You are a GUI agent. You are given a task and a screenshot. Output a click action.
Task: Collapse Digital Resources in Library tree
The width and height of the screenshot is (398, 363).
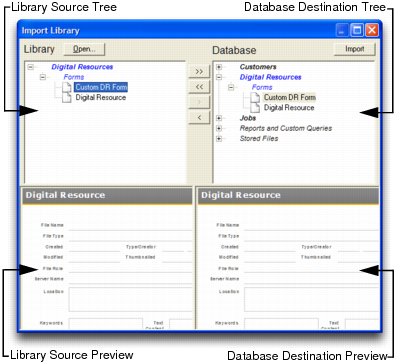click(x=31, y=67)
